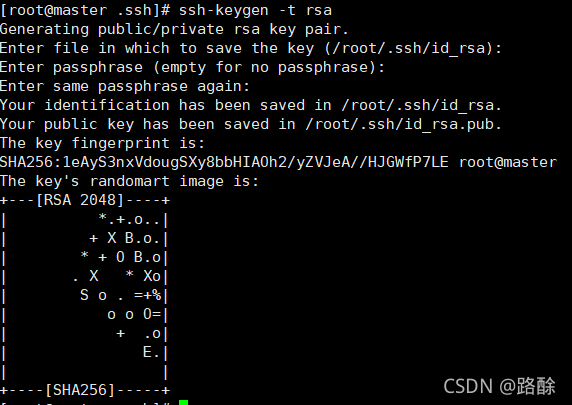Screen dimensions: 572x405
Task: Click 'The key fingerprint is:' line
Action: [102, 143]
